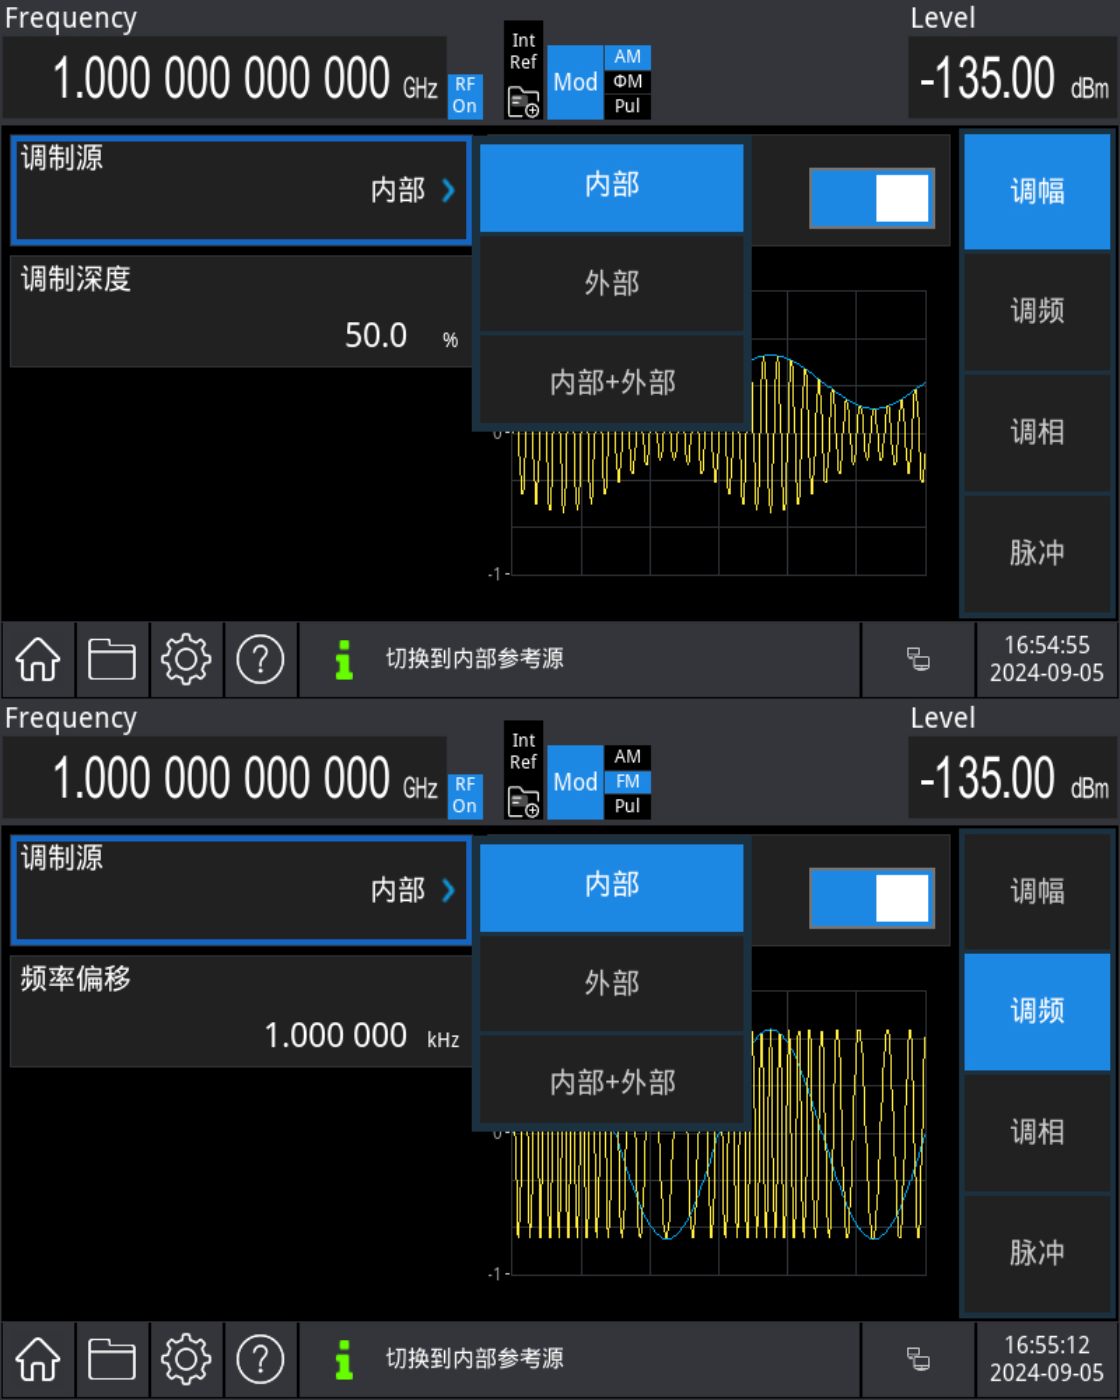Tap the home icon on the AM screen
Viewport: 1120px width, 1400px height.
(x=38, y=660)
